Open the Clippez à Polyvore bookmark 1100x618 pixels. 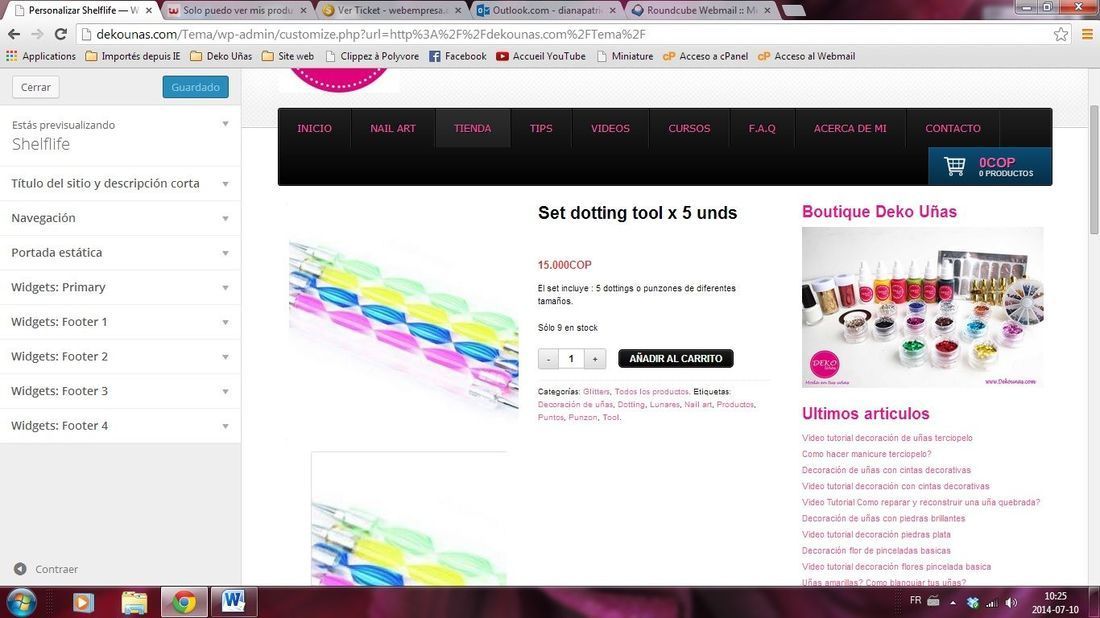pos(372,56)
